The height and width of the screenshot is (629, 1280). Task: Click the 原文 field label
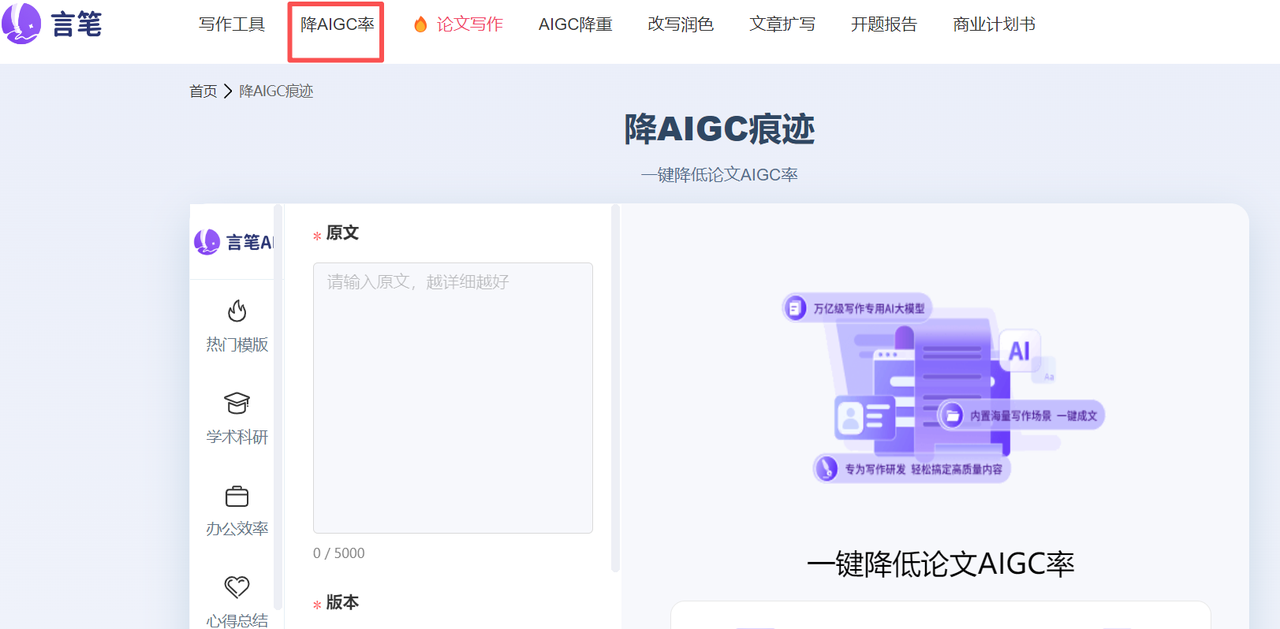tap(342, 233)
